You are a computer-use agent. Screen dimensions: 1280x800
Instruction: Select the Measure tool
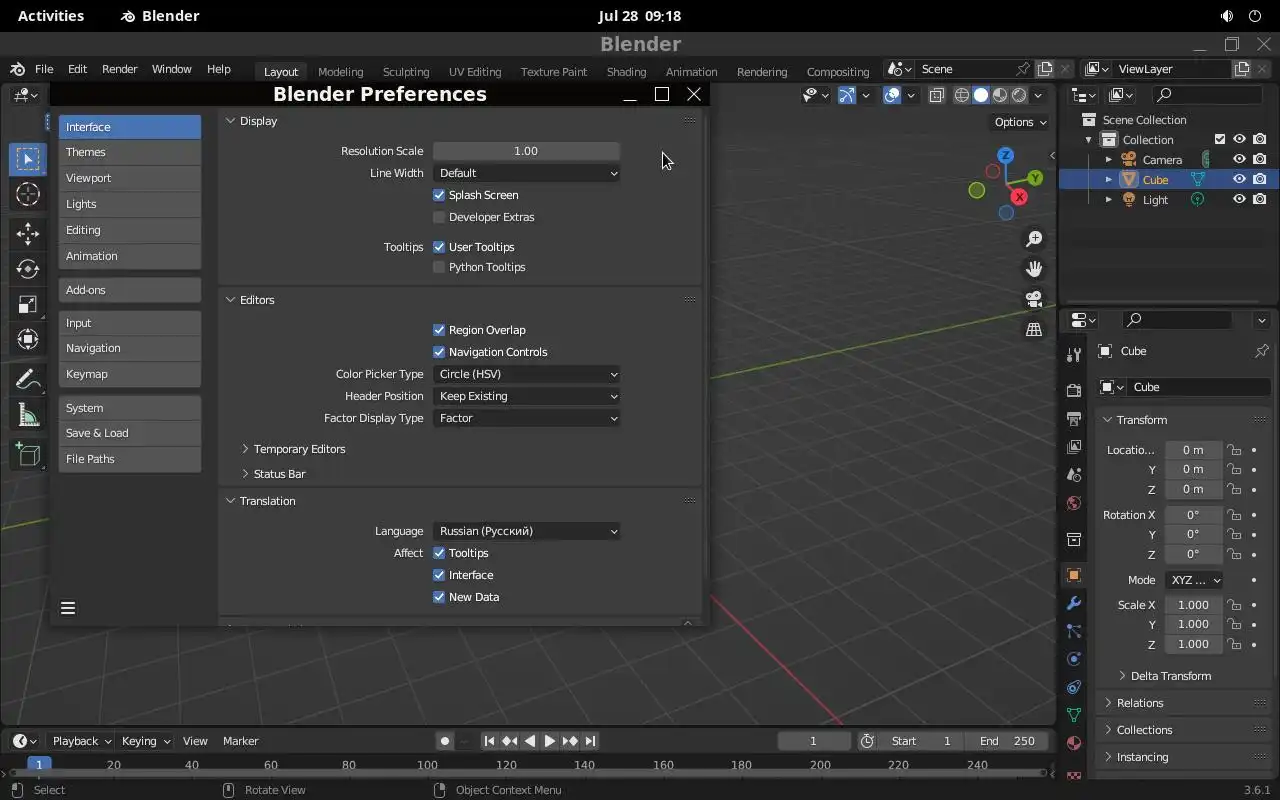click(x=27, y=415)
